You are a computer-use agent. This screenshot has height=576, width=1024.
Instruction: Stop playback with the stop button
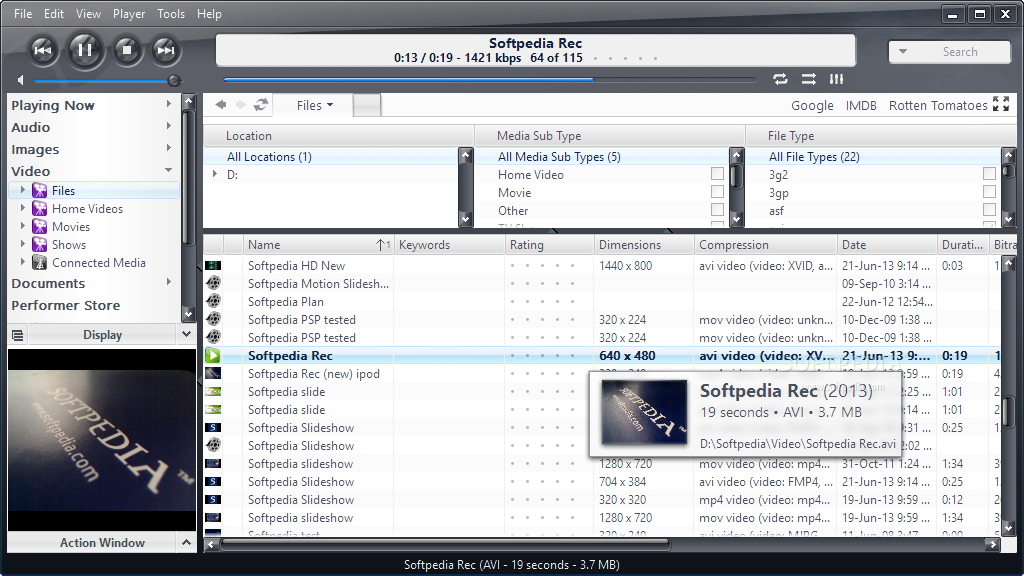pos(127,50)
